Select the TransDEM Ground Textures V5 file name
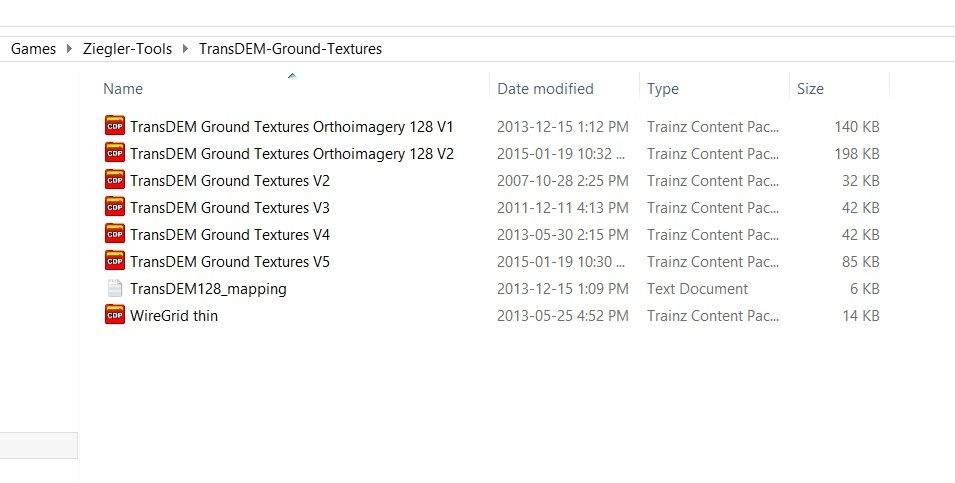 coord(229,262)
